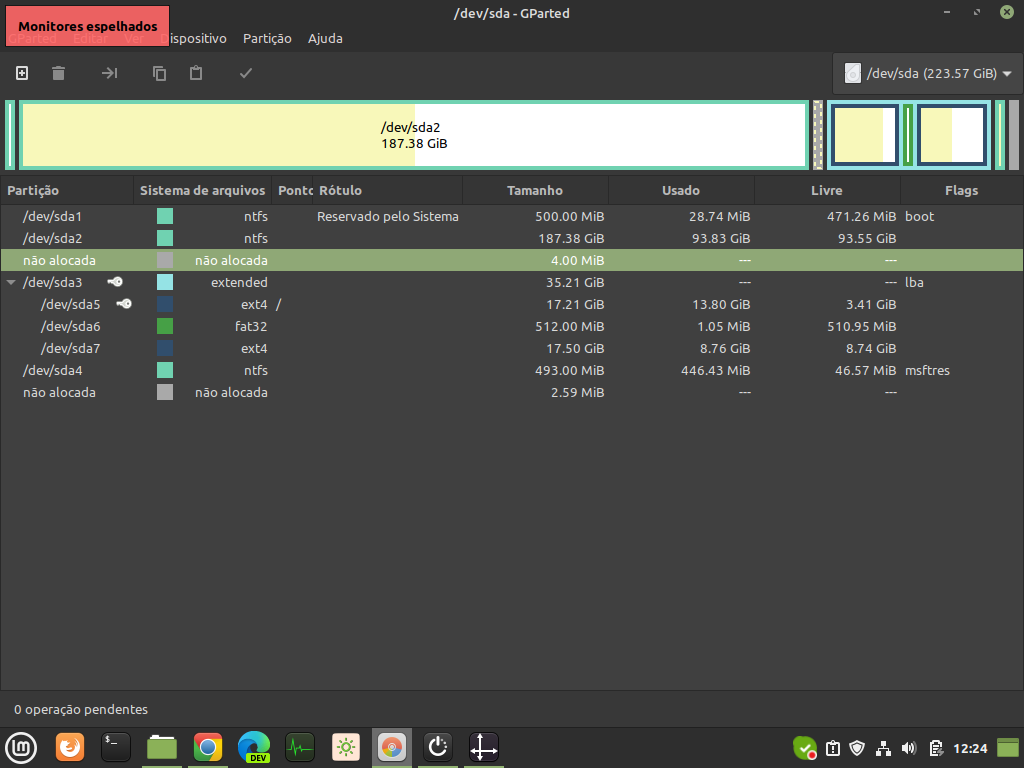Open the System Monitor taskbar icon
The height and width of the screenshot is (768, 1024).
tap(300, 748)
